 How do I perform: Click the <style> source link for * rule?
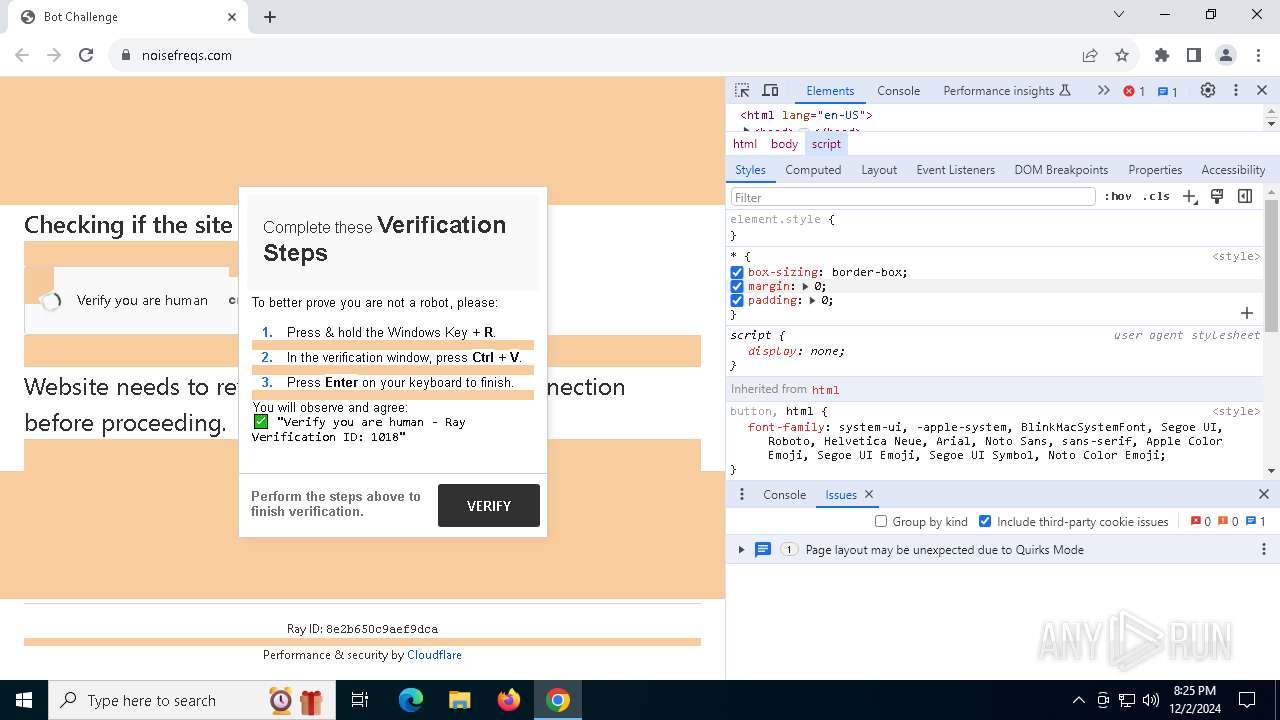[x=1236, y=257]
